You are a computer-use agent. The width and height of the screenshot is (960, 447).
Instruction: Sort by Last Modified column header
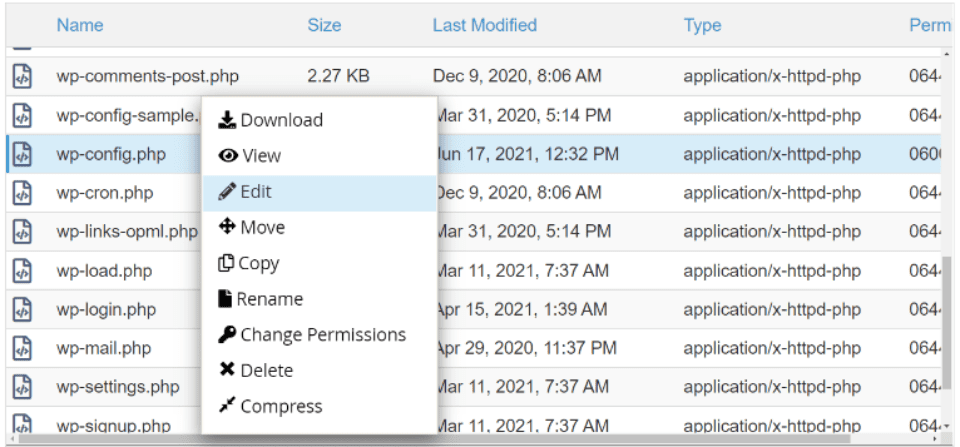click(x=484, y=25)
